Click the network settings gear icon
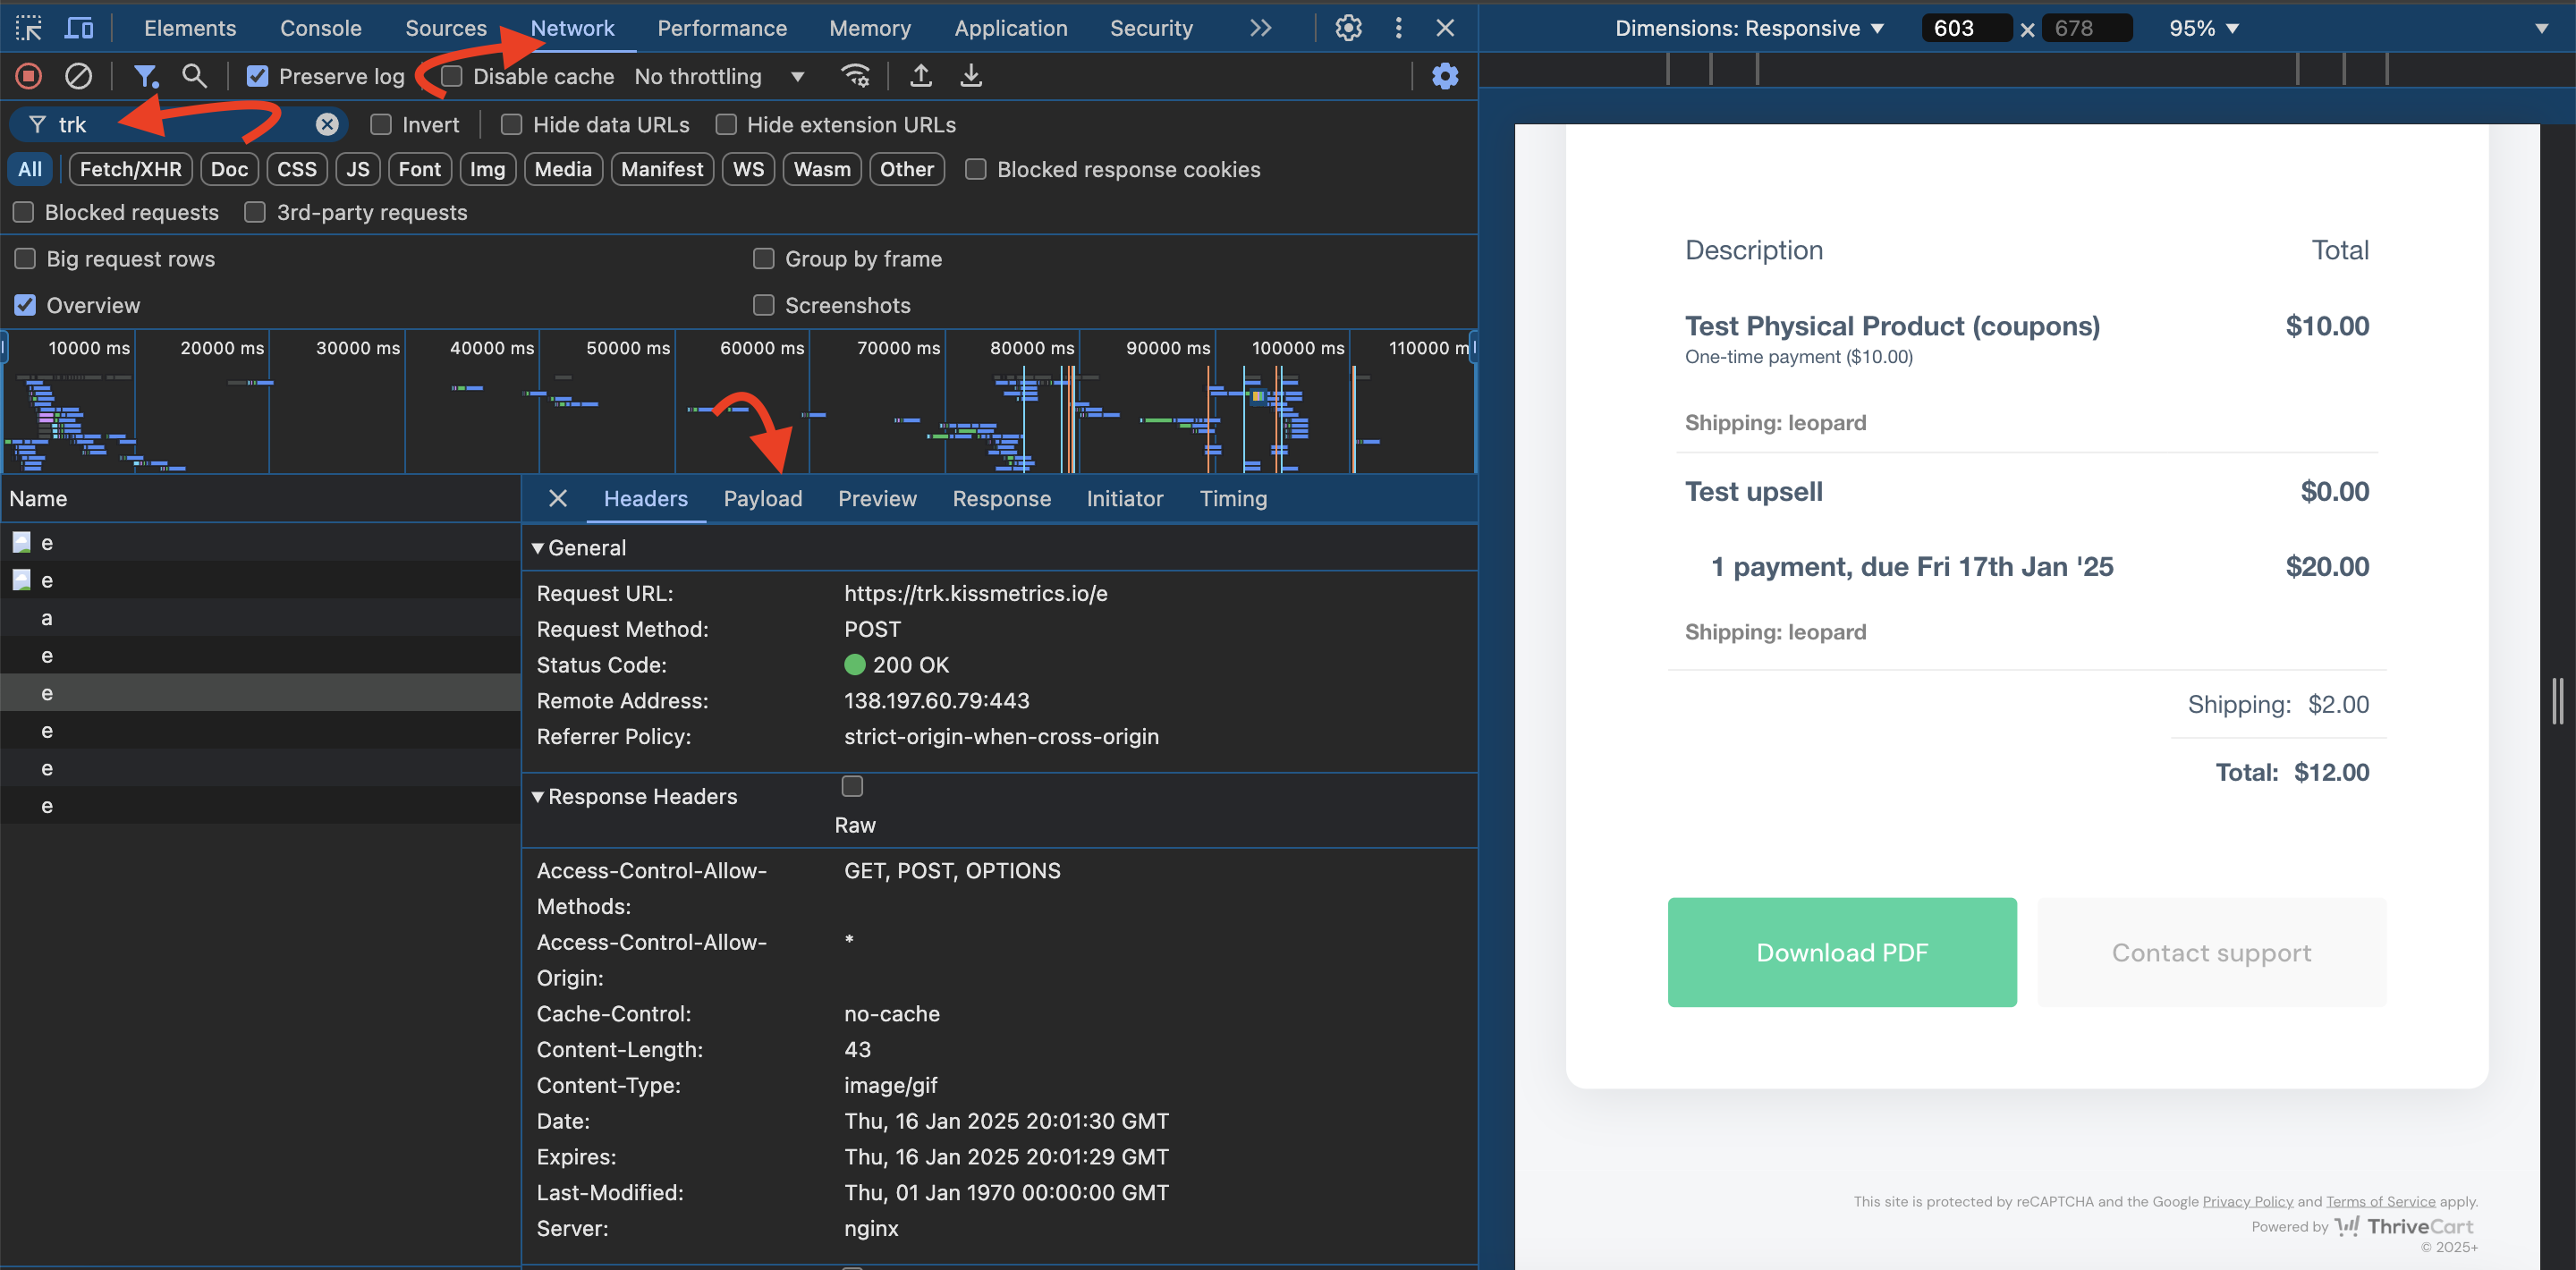 1444,76
